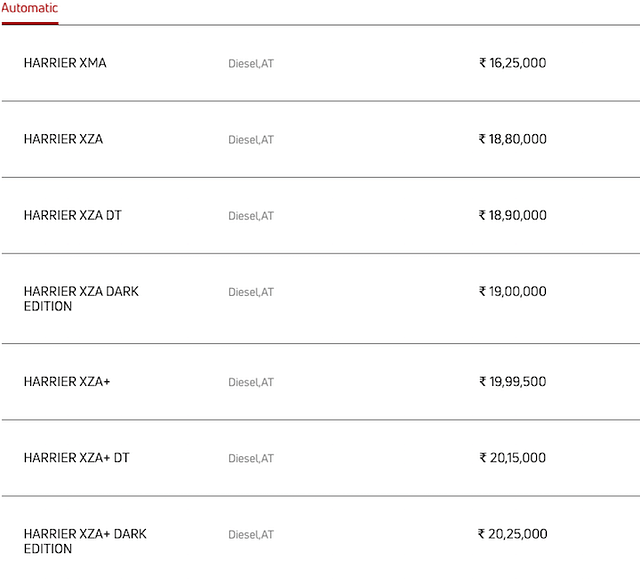
Task: Click the ₹ 18,80,000 price
Action: [513, 139]
